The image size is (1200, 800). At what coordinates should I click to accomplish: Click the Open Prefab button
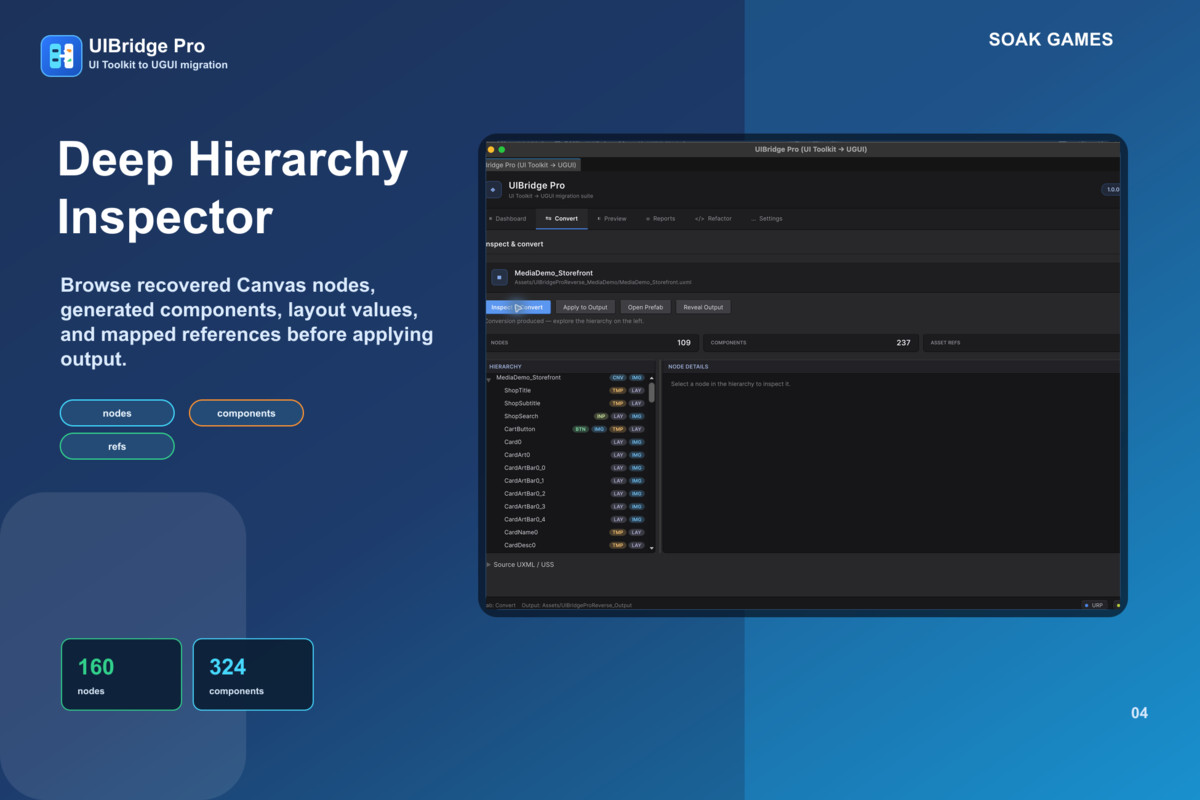click(x=646, y=307)
